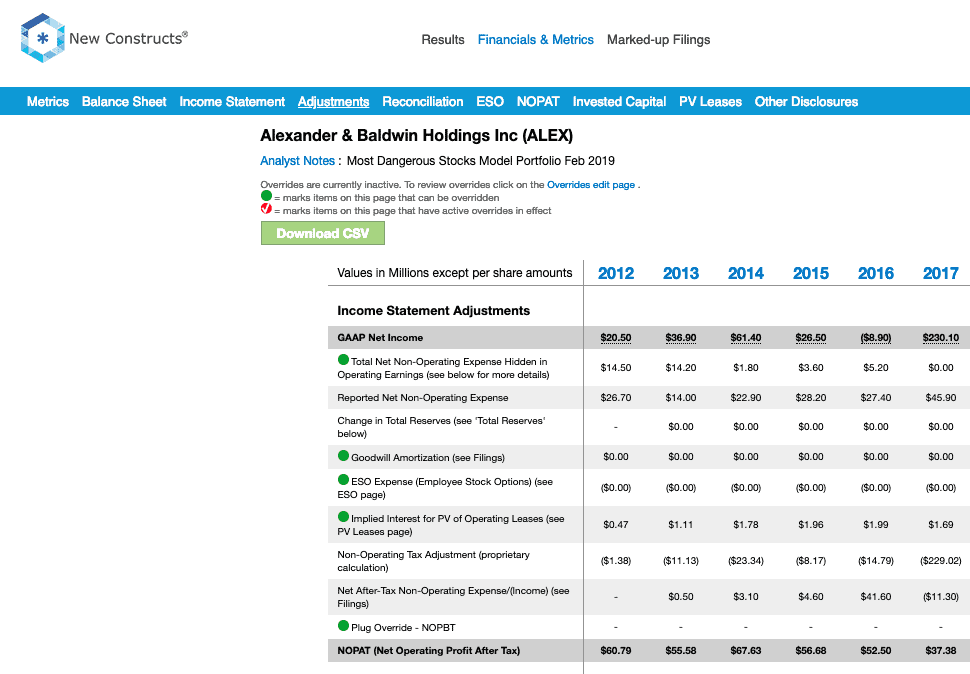Click 2016 GAAP Net Income value ($8.90)
Screen dimensions: 970x674
pos(875,338)
